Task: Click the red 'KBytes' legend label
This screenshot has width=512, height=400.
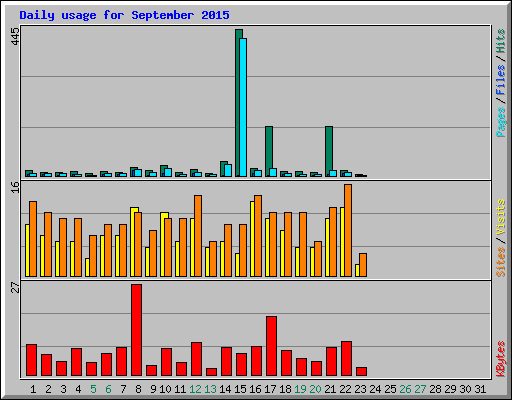Action: [x=500, y=359]
